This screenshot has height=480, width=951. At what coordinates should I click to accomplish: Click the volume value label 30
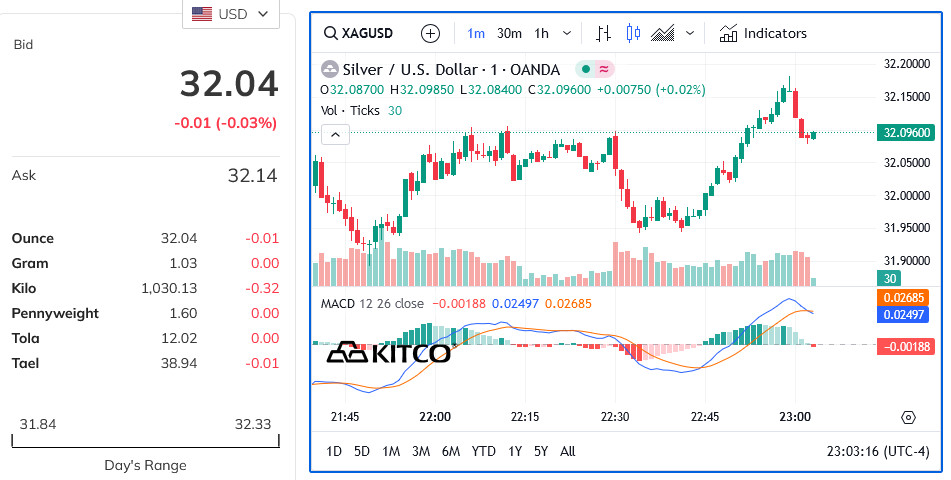click(889, 279)
